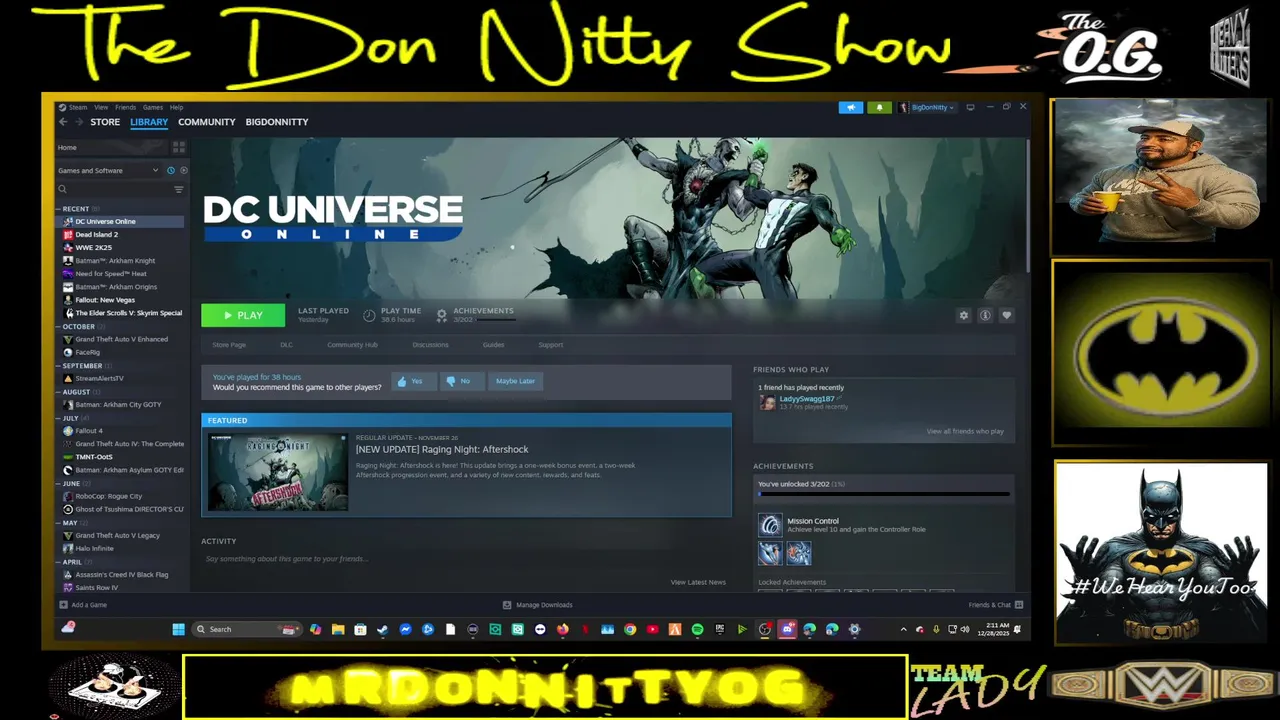Switch to Big Picture mode monitor icon
This screenshot has height=720, width=1280.
[970, 107]
